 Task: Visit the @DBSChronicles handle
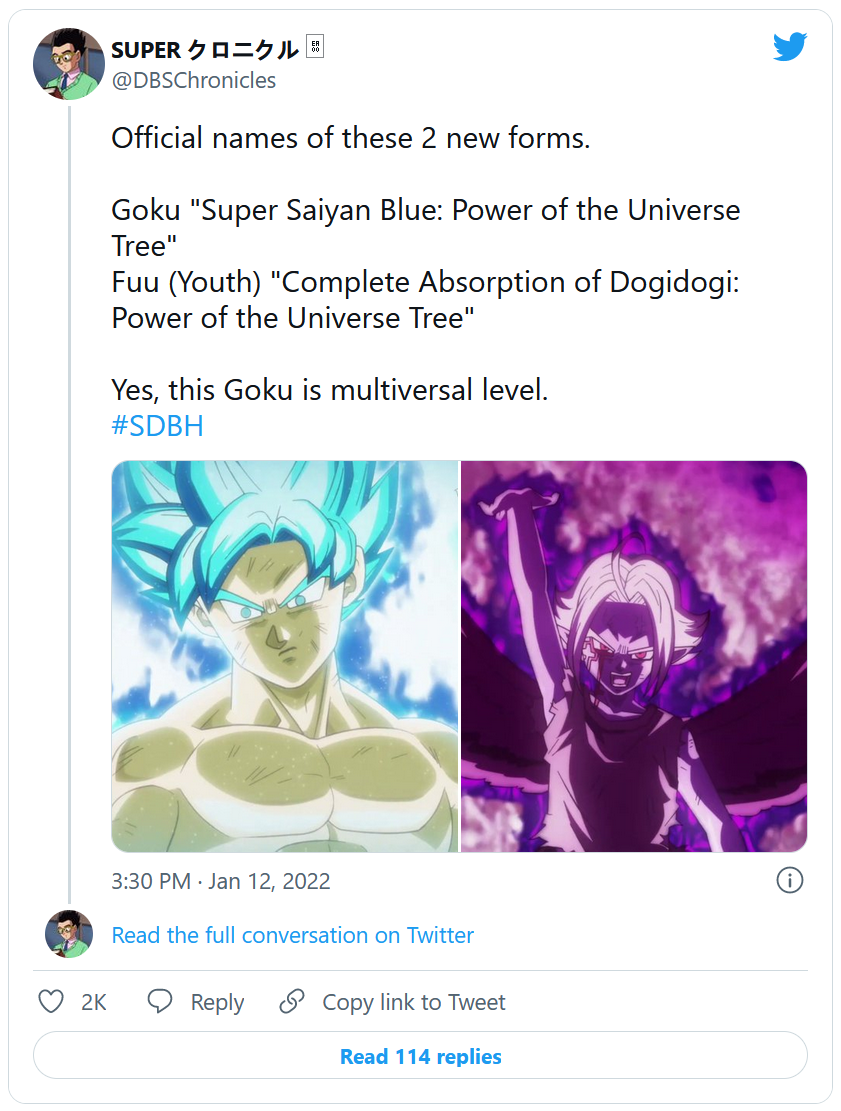[194, 80]
